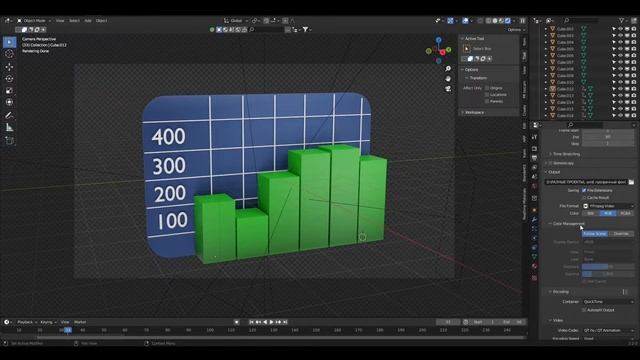Select the RGBA color mode button
Image resolution: width=640 pixels, height=360 pixels.
[x=625, y=213]
